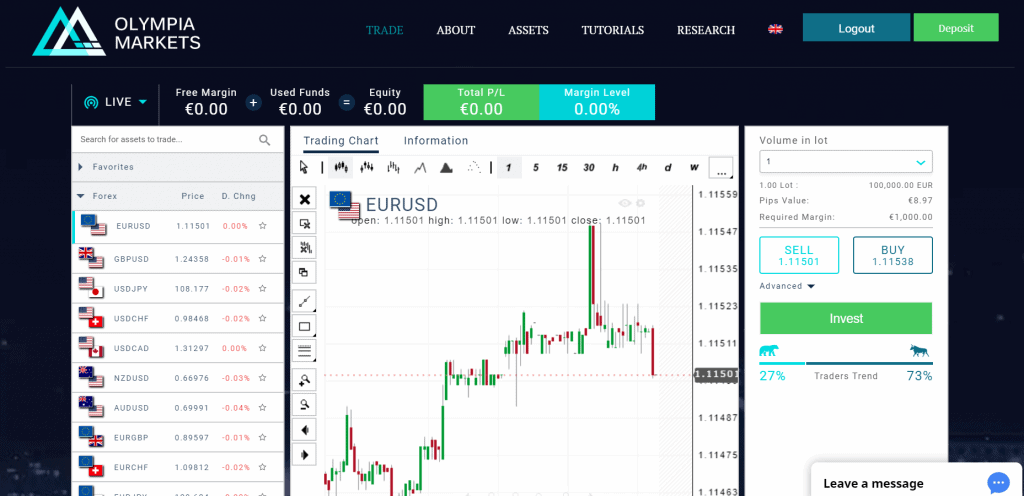
Task: Open the LIVE account dropdown
Action: (x=116, y=102)
